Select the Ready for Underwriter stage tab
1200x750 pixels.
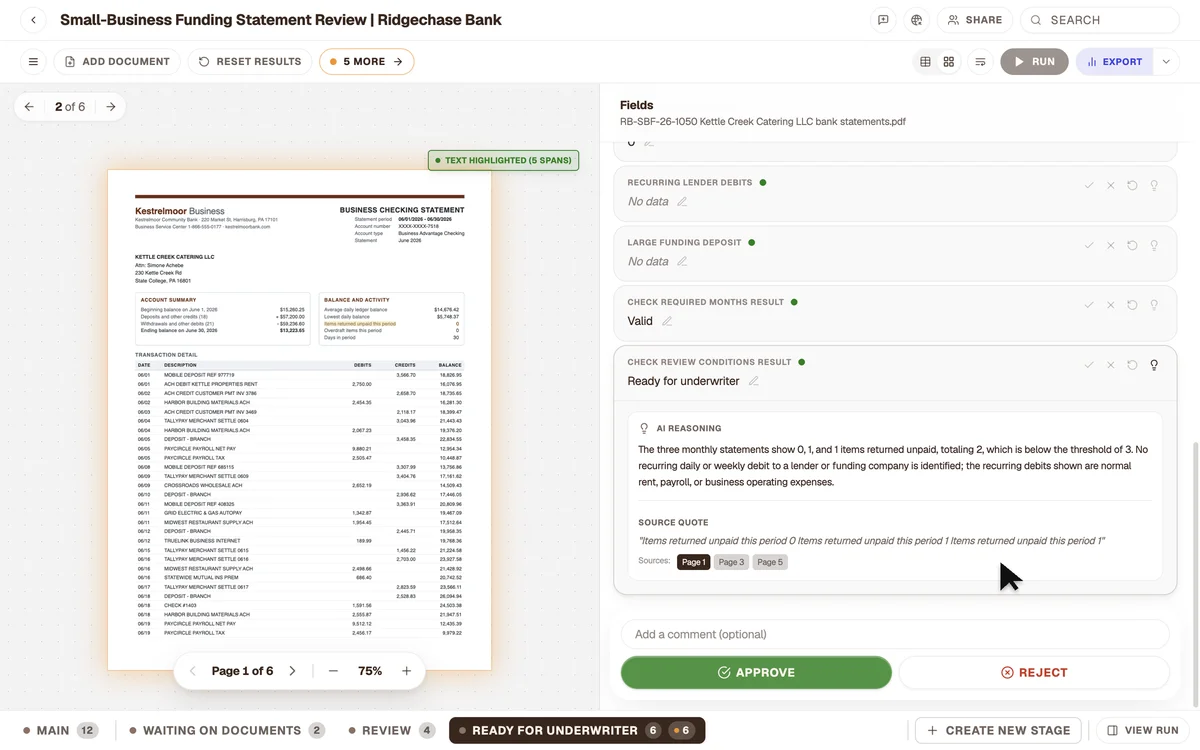tap(577, 731)
